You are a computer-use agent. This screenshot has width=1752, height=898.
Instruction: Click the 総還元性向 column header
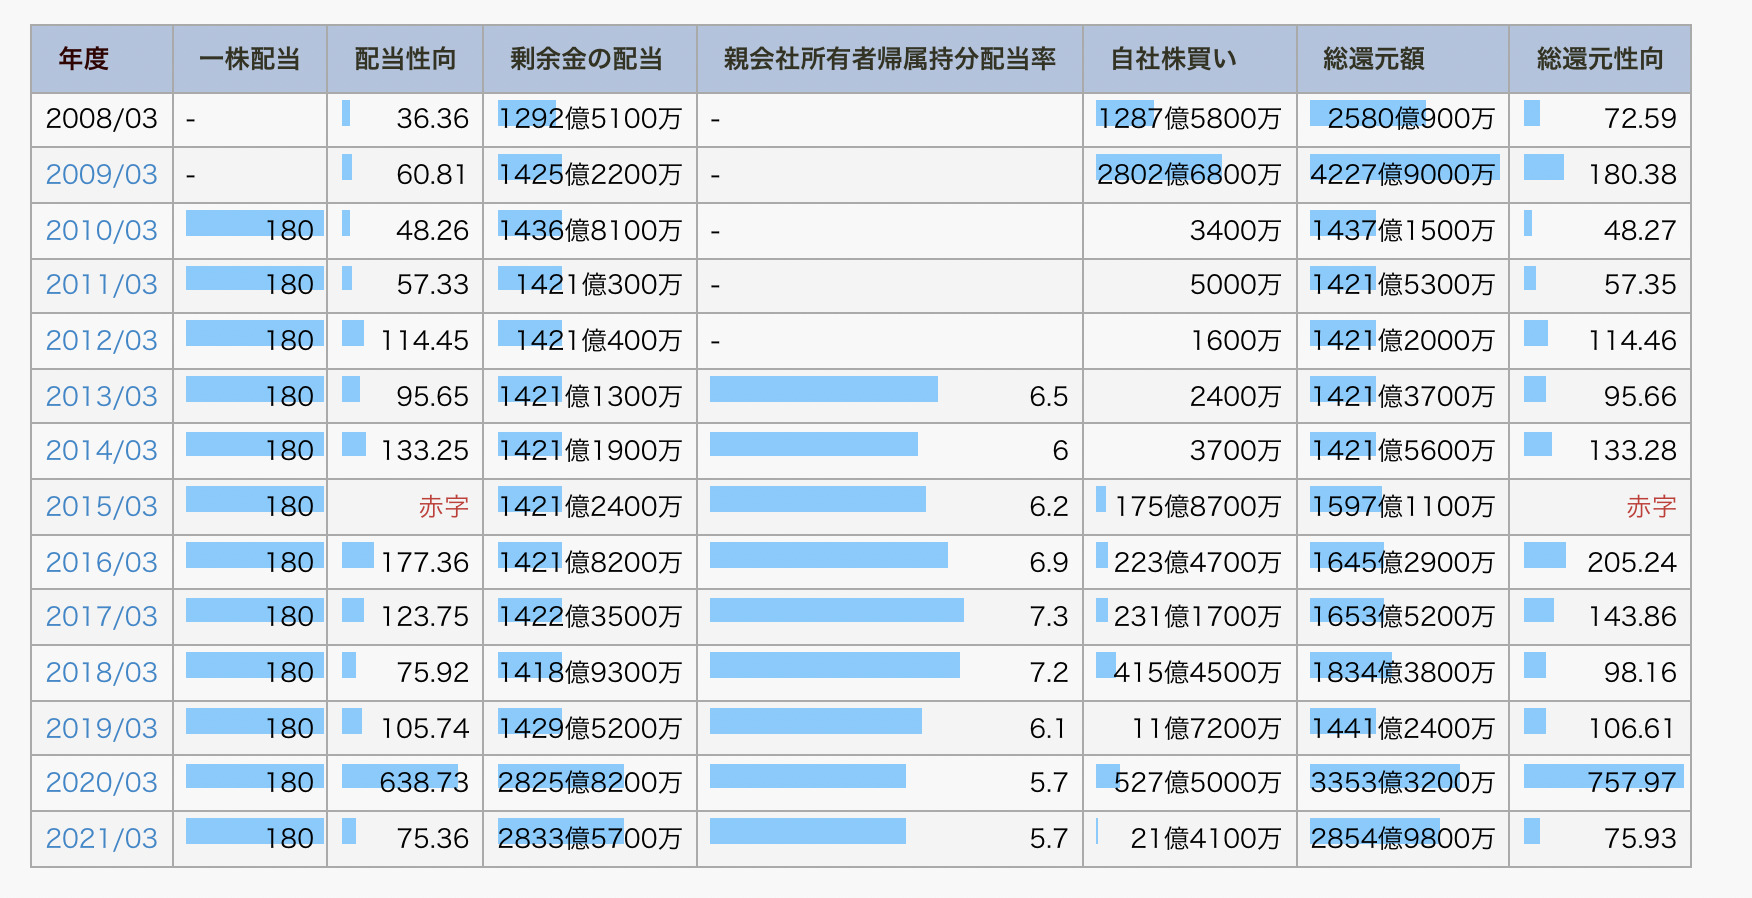[x=1600, y=60]
